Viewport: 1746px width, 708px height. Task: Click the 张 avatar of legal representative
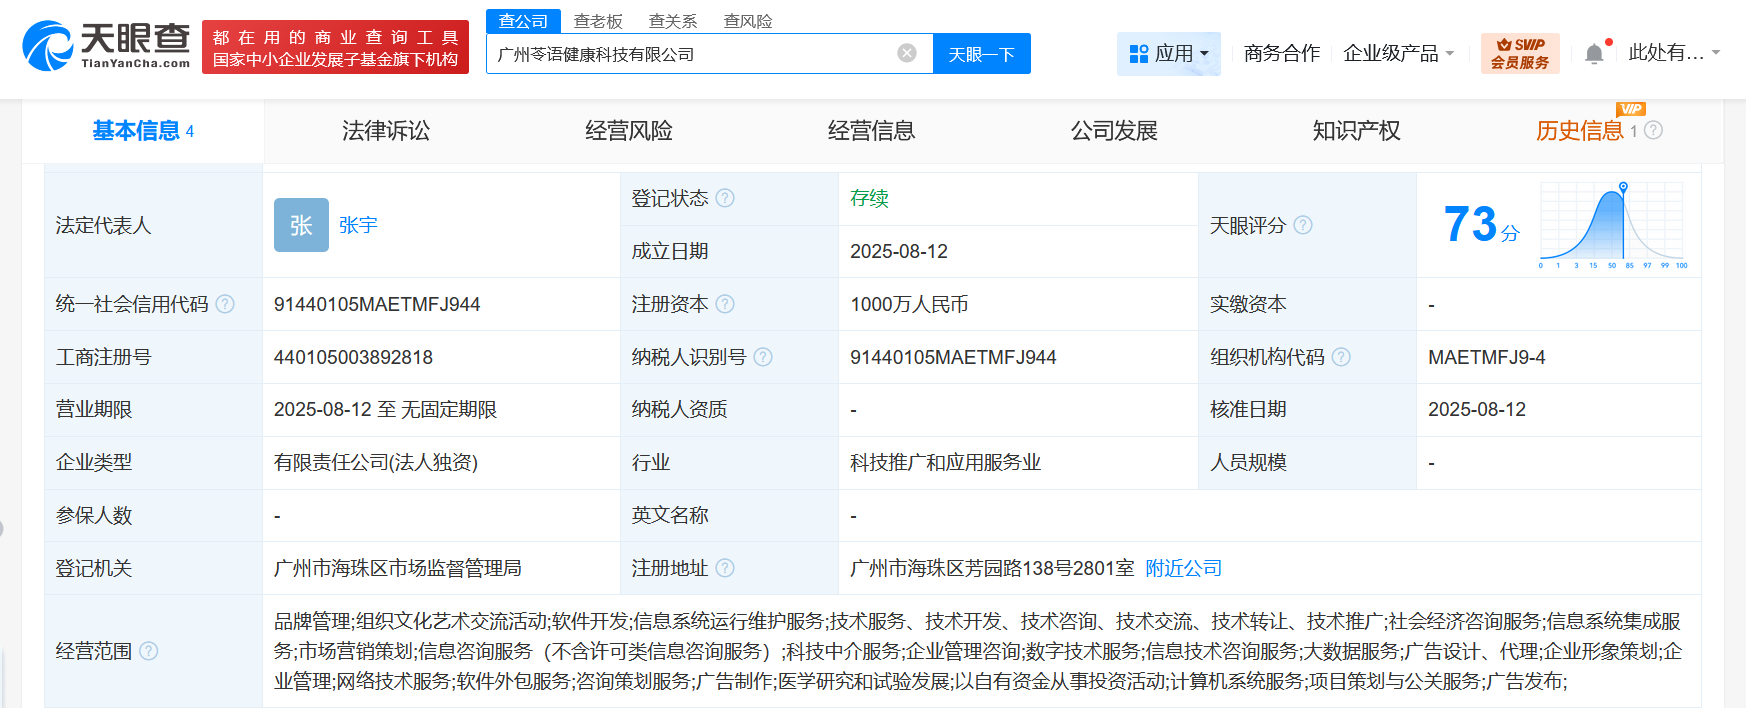pos(301,225)
